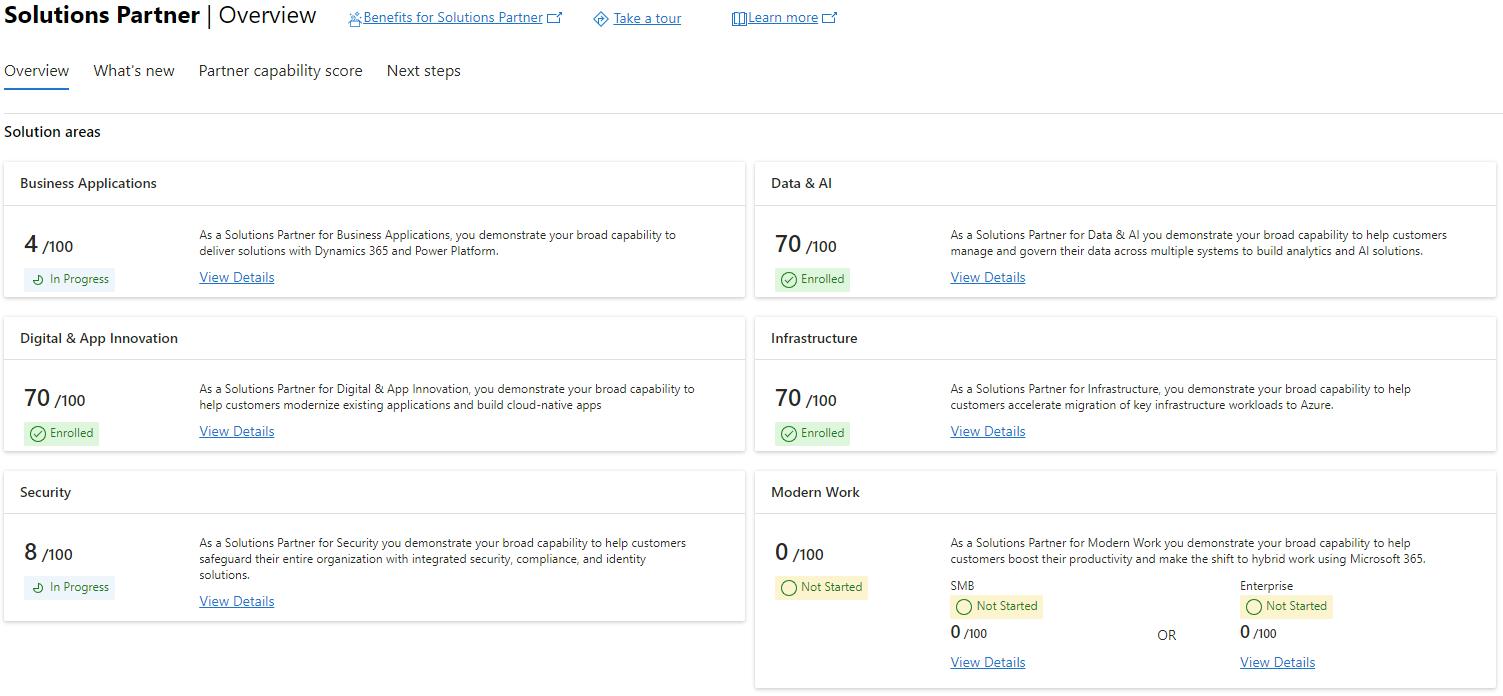Click the Digital & App Innovation score 70/100
The width and height of the screenshot is (1503, 696).
tap(55, 399)
